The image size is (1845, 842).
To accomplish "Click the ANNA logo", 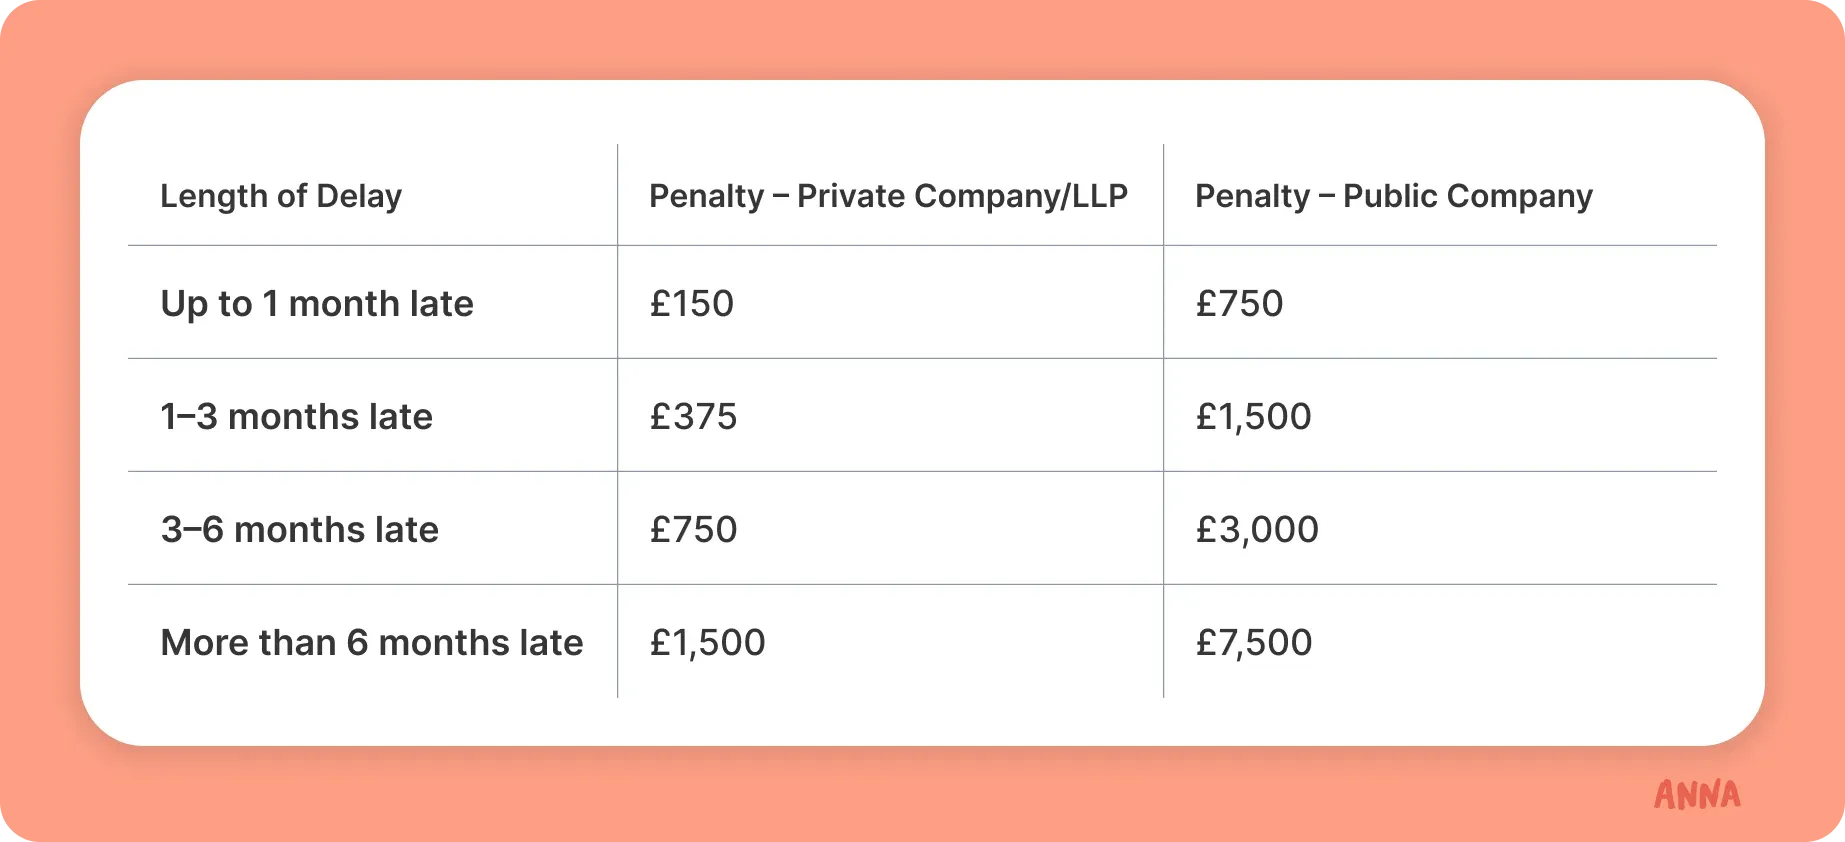I will [1697, 795].
